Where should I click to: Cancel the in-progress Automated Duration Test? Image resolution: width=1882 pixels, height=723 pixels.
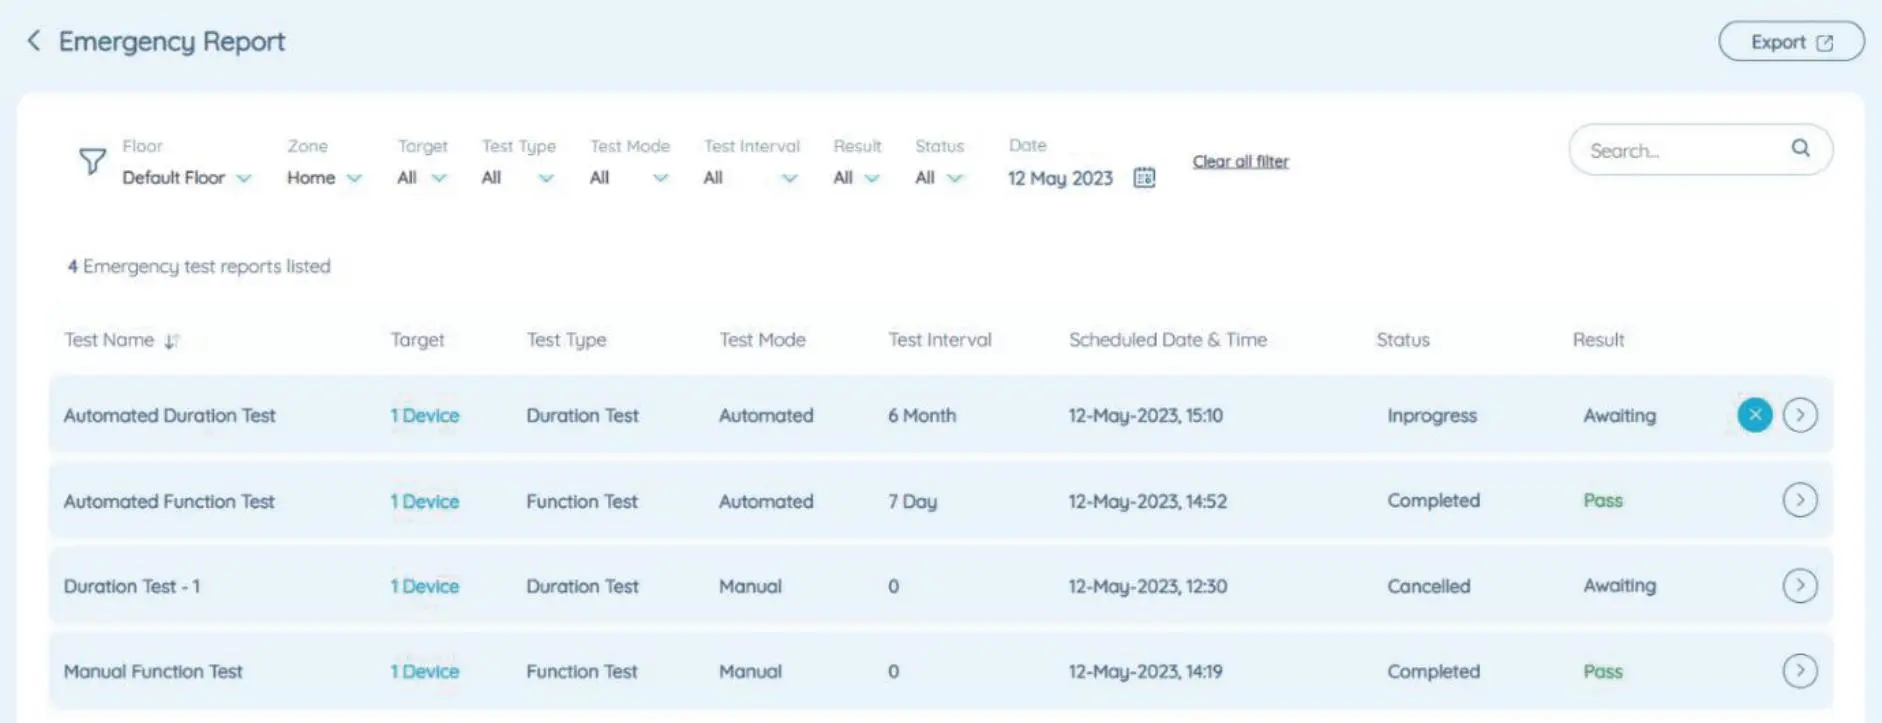(x=1754, y=415)
